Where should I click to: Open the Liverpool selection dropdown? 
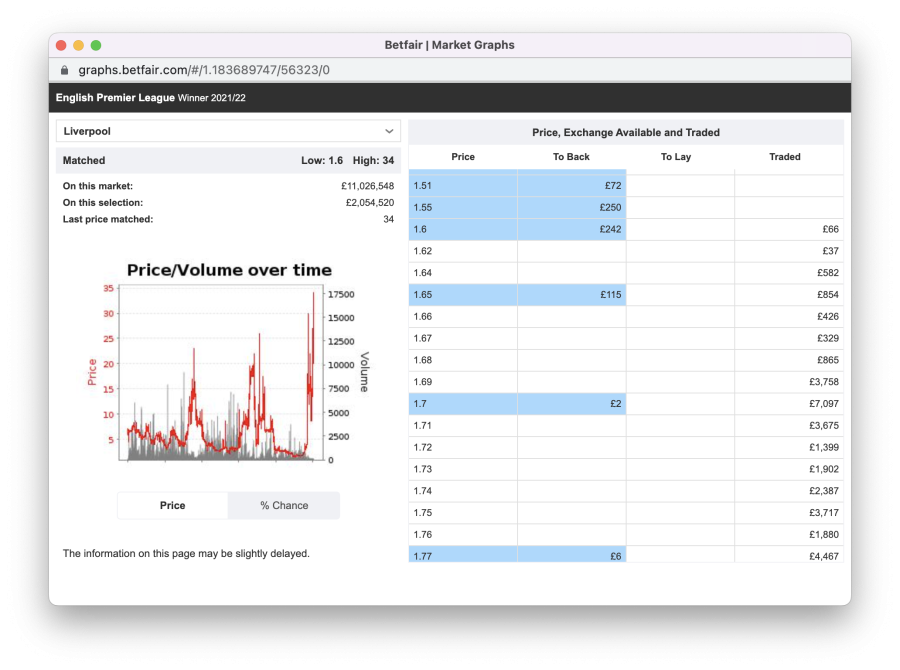228,131
